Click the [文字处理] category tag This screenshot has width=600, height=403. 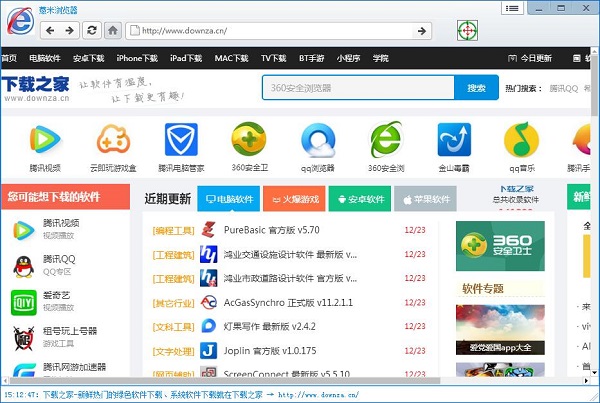point(173,351)
